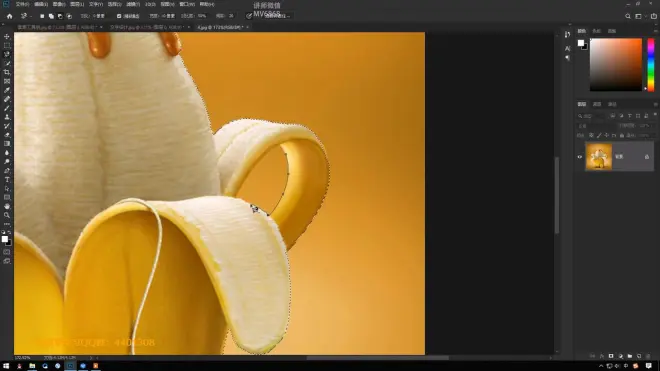Click the foreground color swatch in Color panel

click(x=581, y=43)
